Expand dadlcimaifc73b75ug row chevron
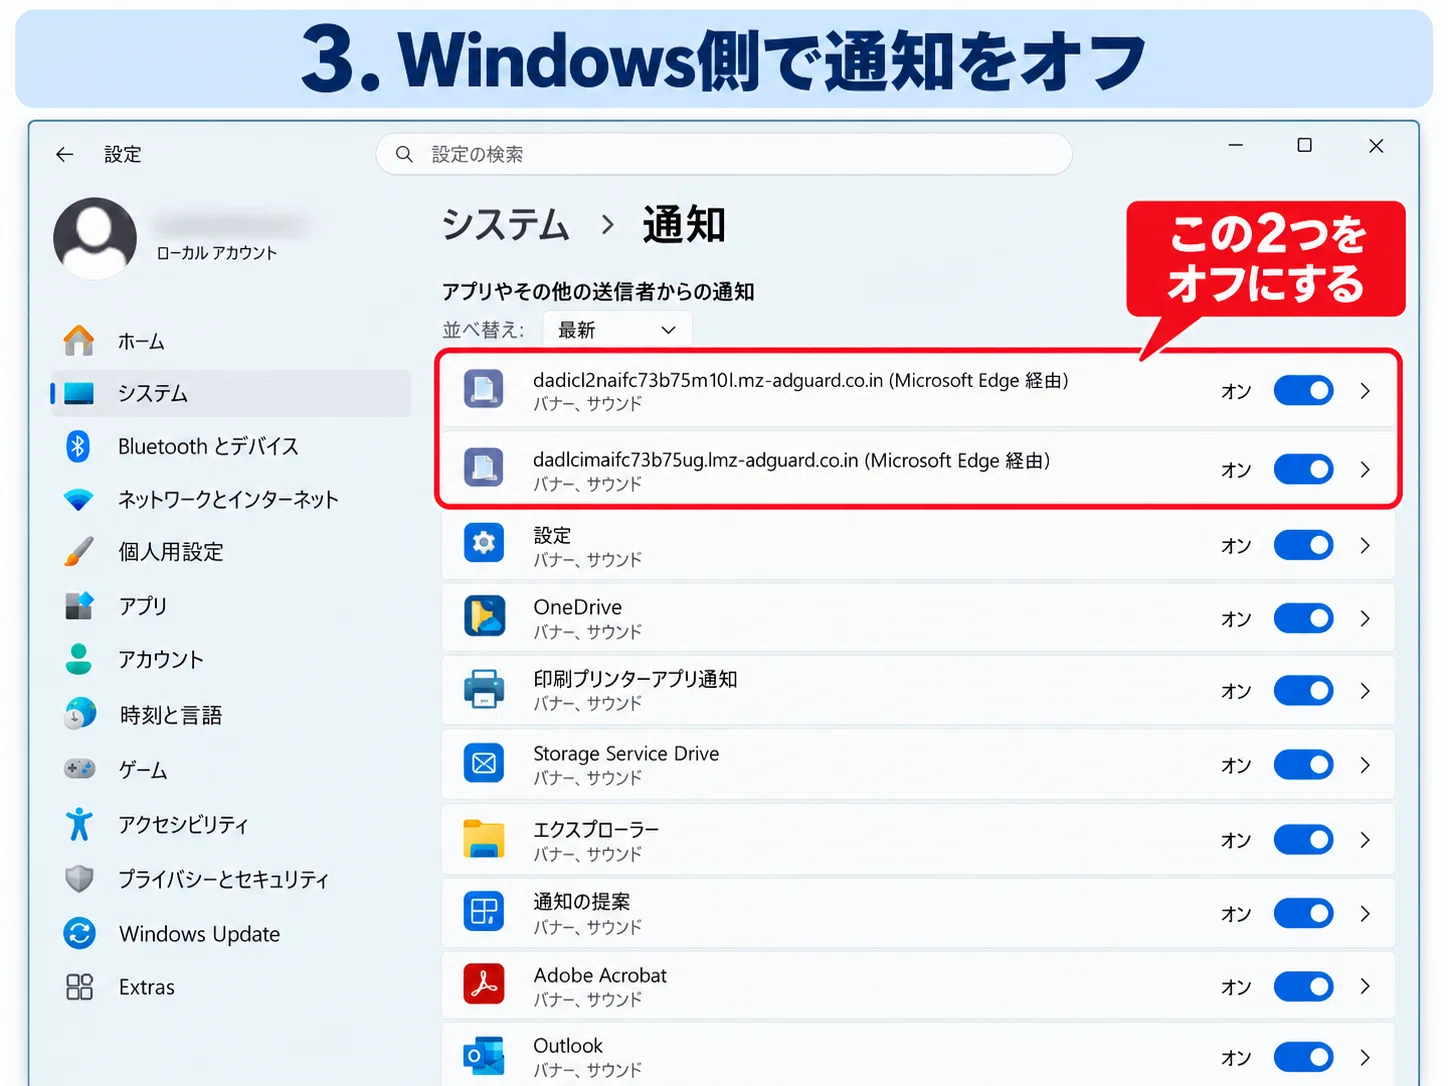Image resolution: width=1448 pixels, height=1086 pixels. click(1365, 469)
